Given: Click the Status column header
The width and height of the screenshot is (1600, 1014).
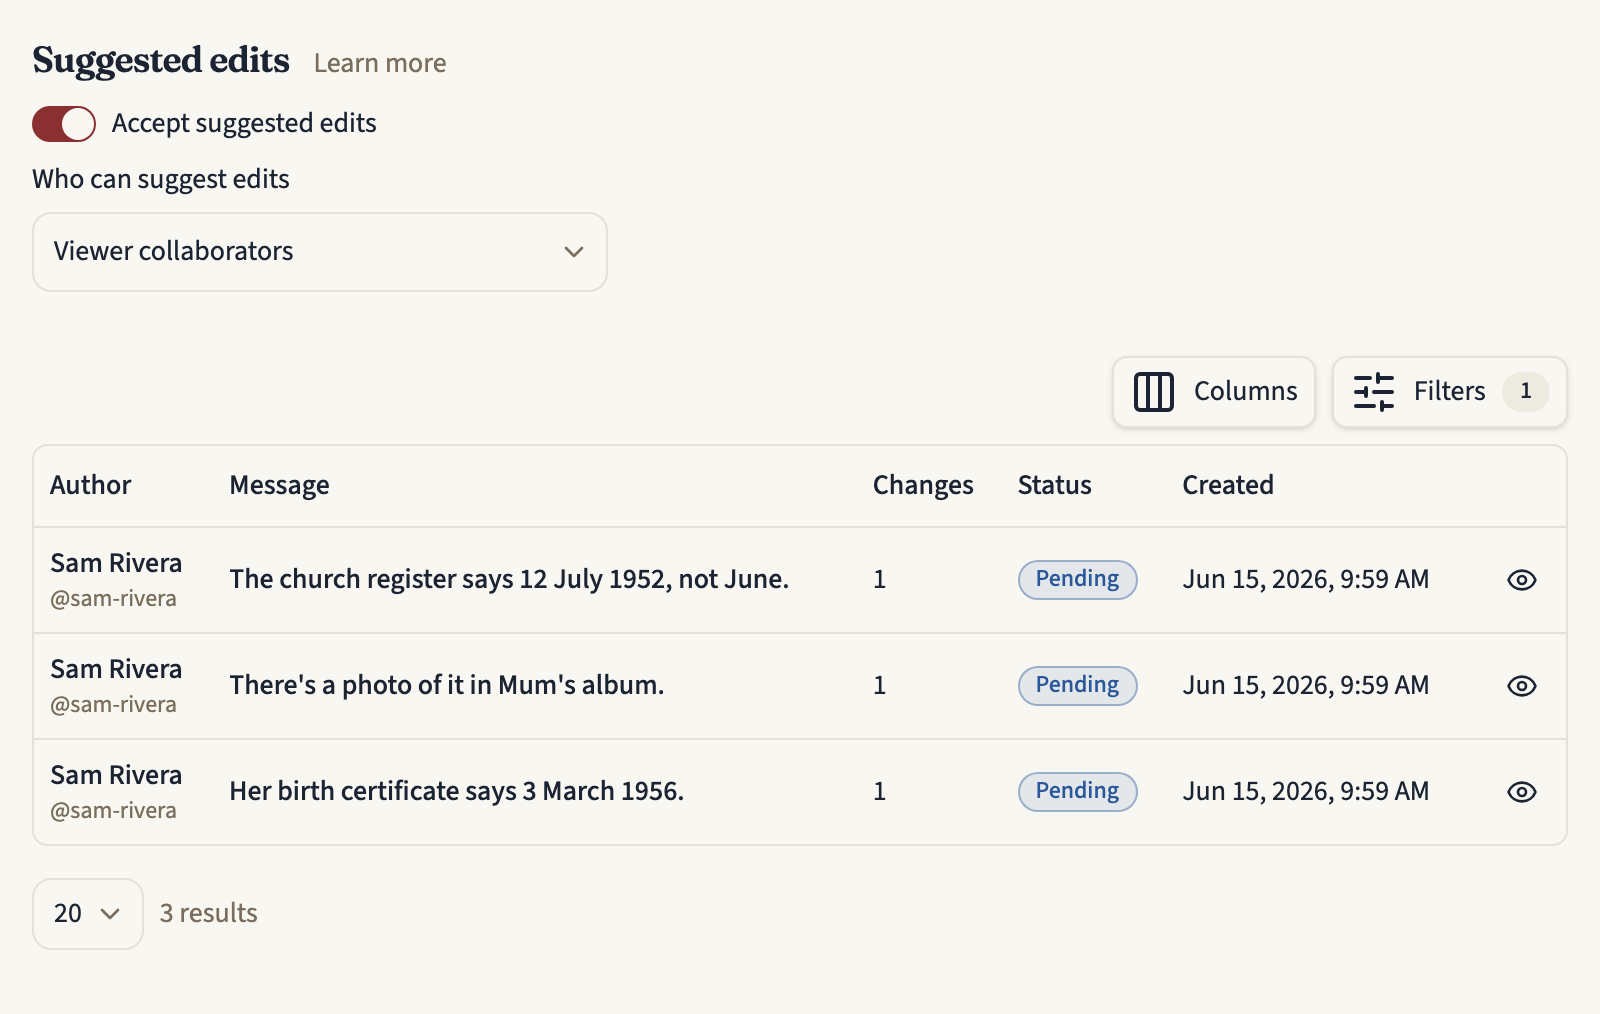Looking at the screenshot, I should pyautogui.click(x=1055, y=485).
